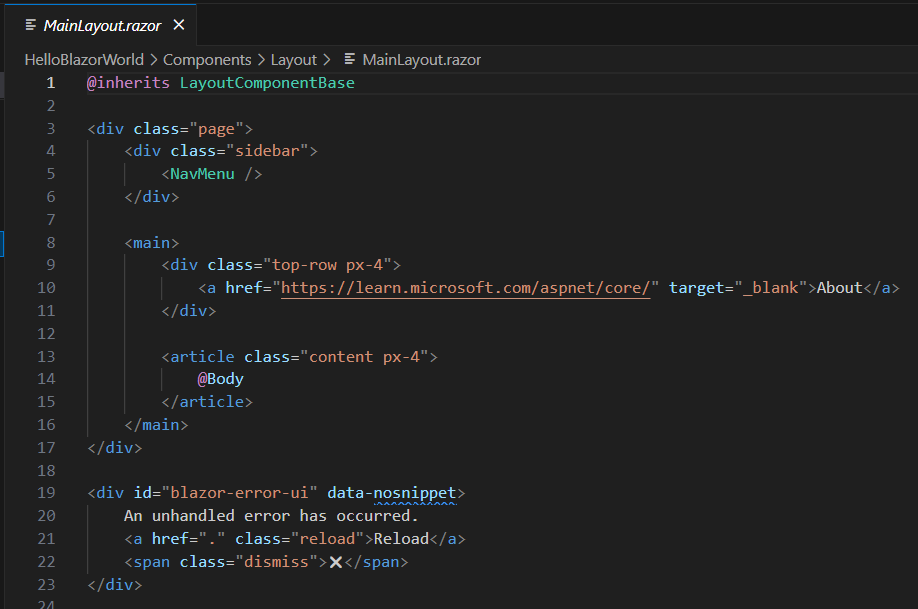This screenshot has width=918, height=609.
Task: Click the active item indicator on the left activity bar
Action: pyautogui.click(x=3, y=242)
